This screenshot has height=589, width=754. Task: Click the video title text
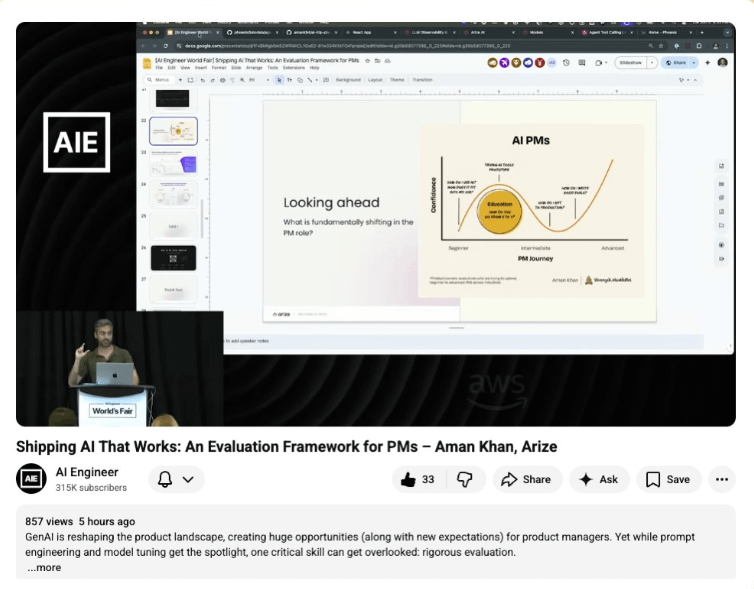287,447
